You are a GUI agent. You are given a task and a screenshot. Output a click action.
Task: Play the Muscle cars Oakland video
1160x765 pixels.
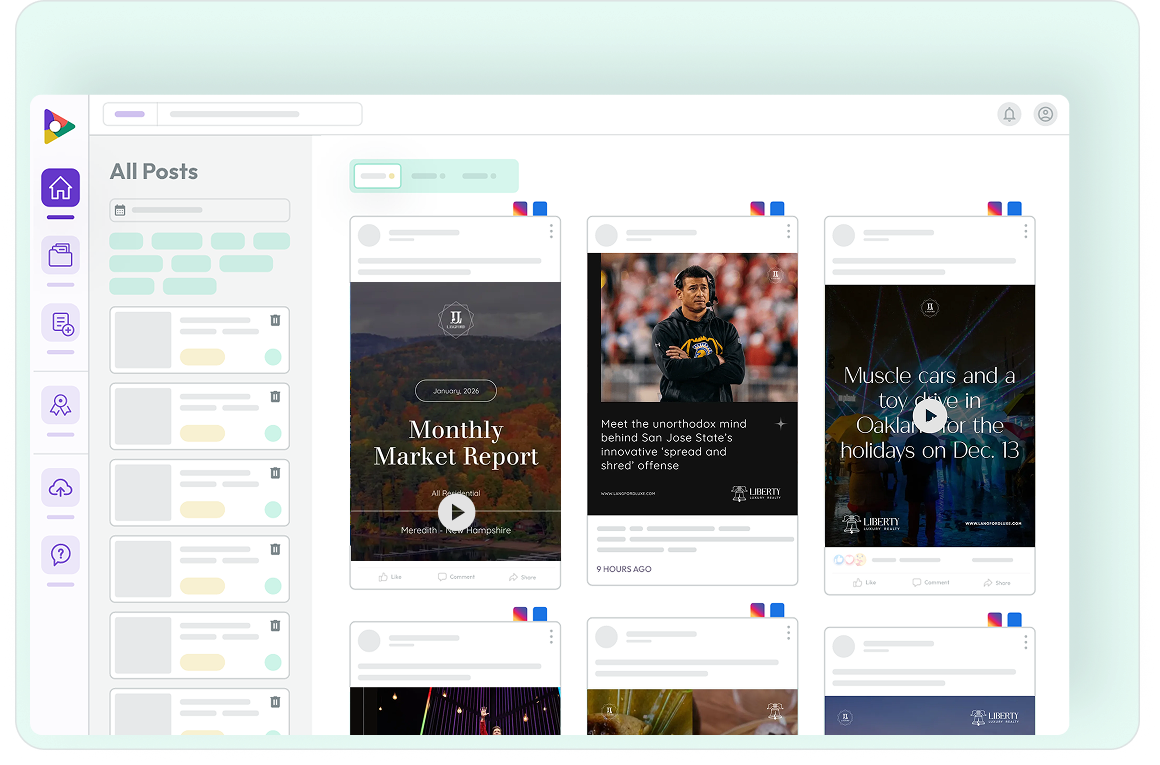[x=929, y=415]
